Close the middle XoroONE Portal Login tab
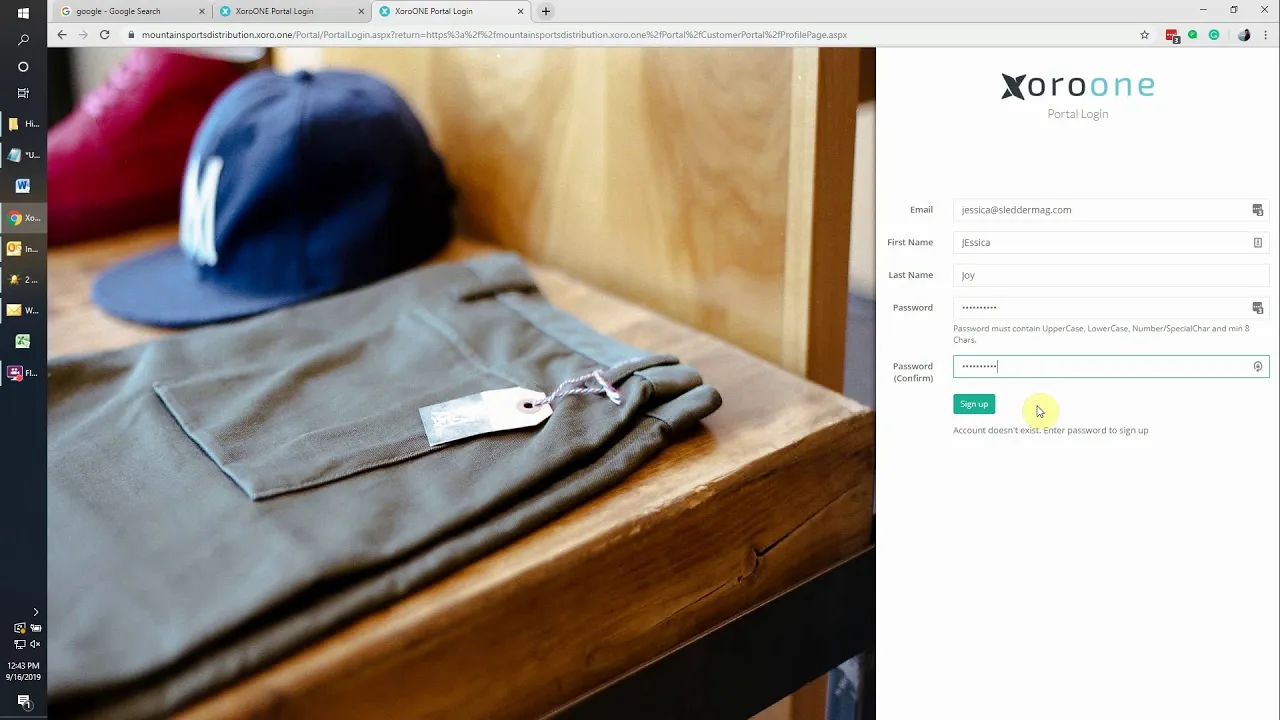The image size is (1280, 720). (x=361, y=11)
